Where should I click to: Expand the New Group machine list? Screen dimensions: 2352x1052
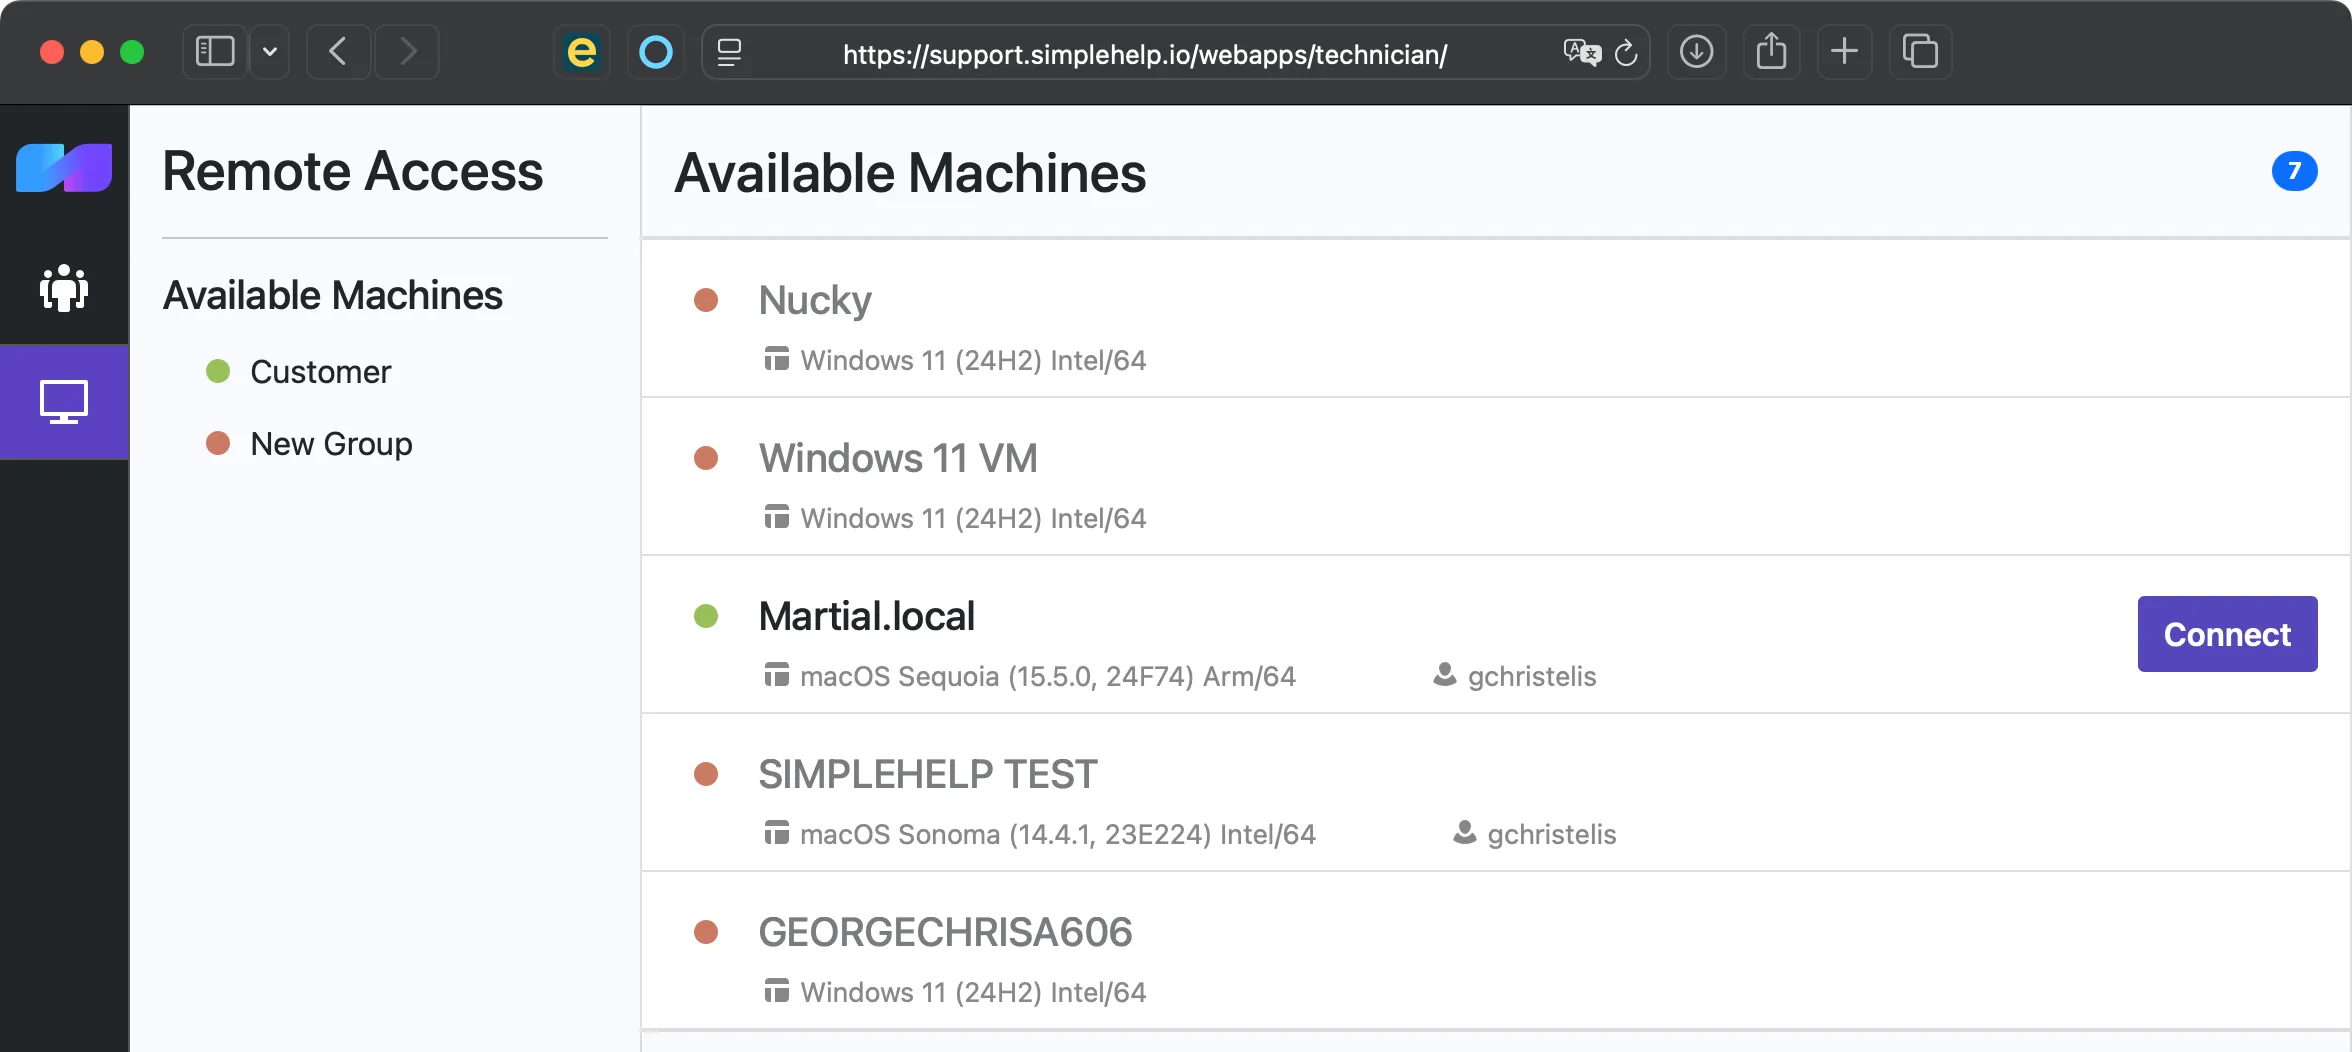pyautogui.click(x=330, y=444)
